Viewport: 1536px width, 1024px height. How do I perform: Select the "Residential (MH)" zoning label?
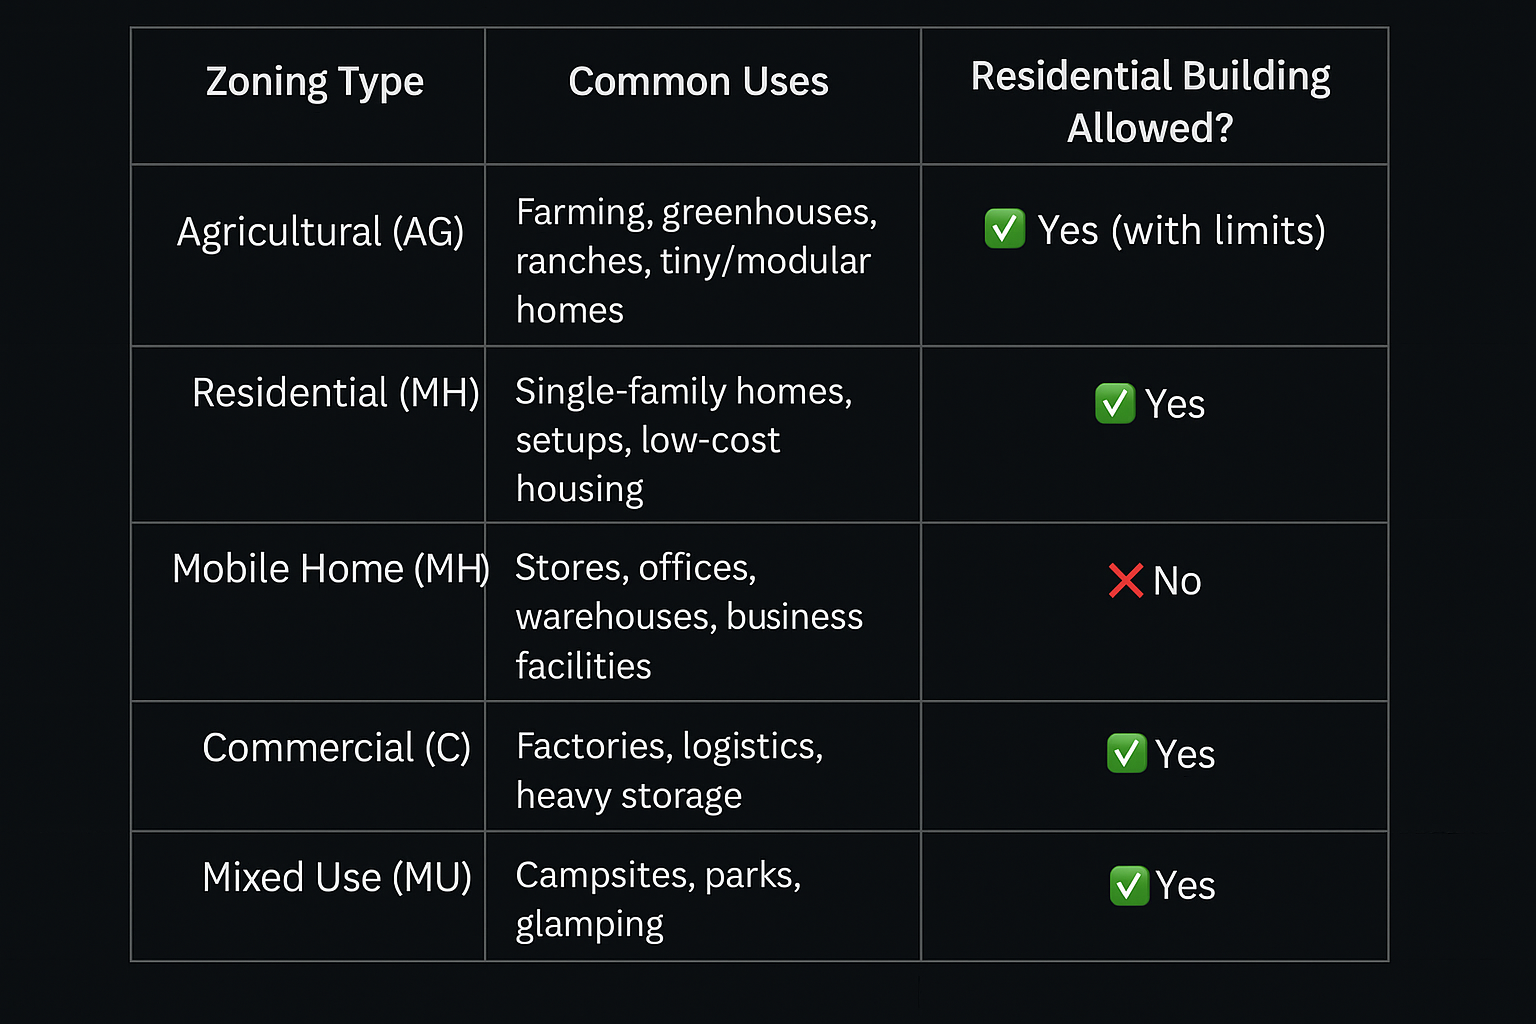(335, 393)
